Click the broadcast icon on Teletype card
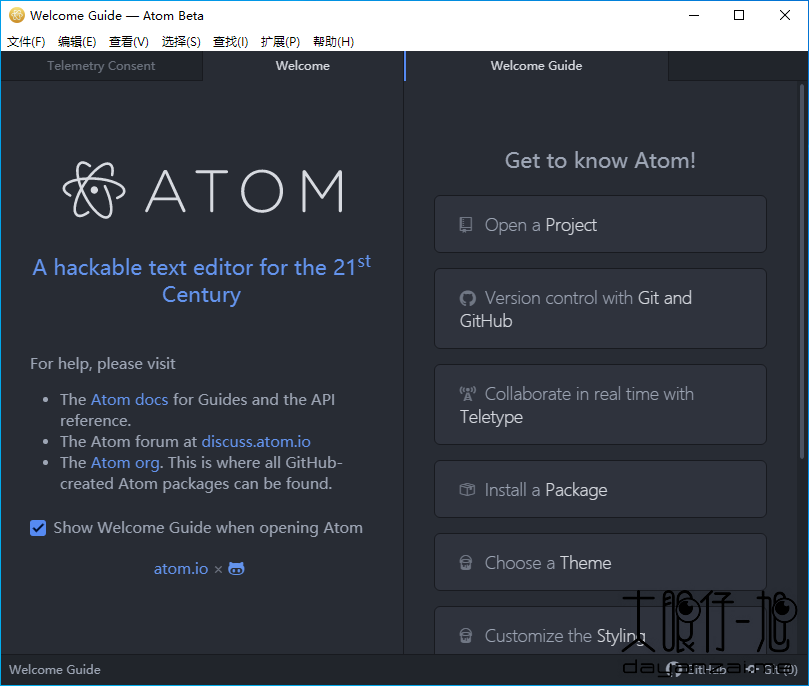 click(x=467, y=394)
